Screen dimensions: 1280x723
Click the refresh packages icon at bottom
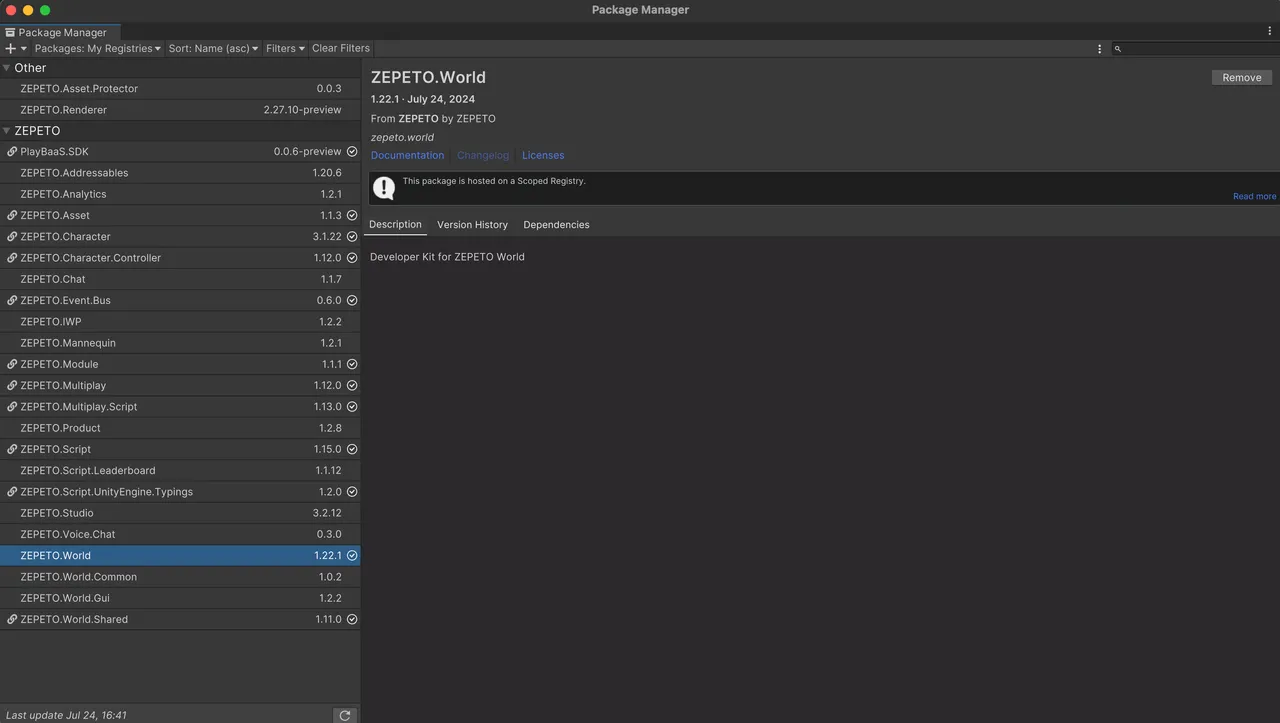[345, 715]
